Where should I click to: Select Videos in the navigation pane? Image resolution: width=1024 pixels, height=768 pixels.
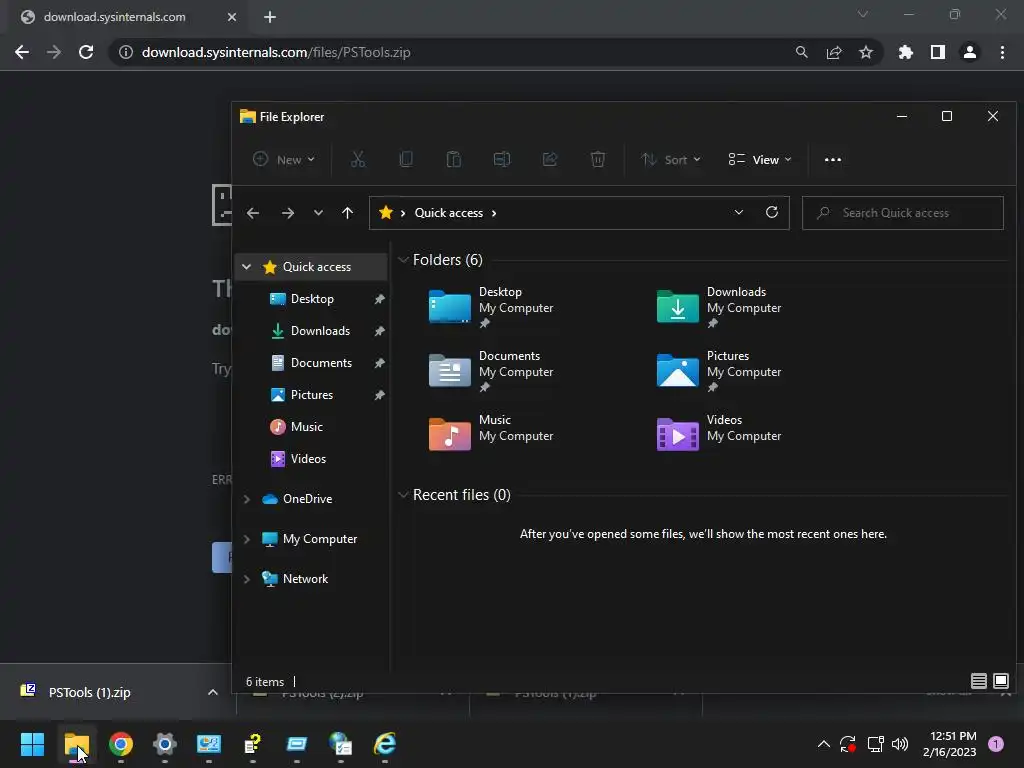308,459
